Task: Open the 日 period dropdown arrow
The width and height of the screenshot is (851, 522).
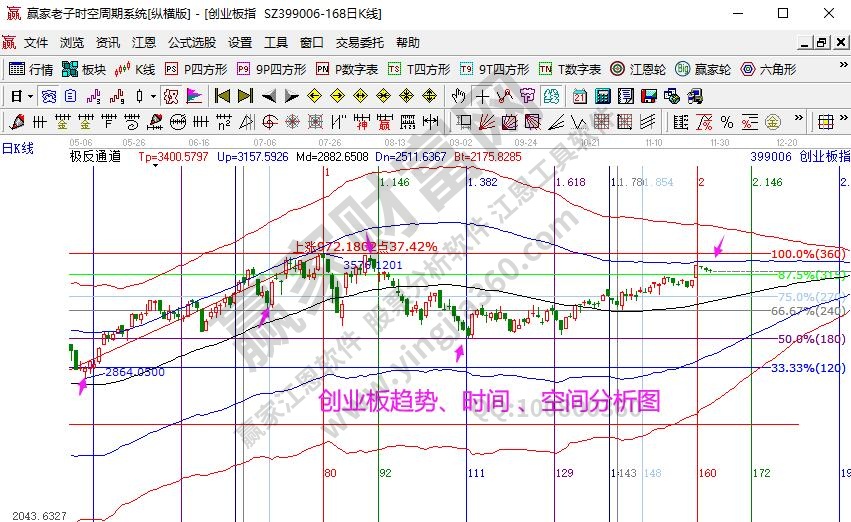Action: 30,96
